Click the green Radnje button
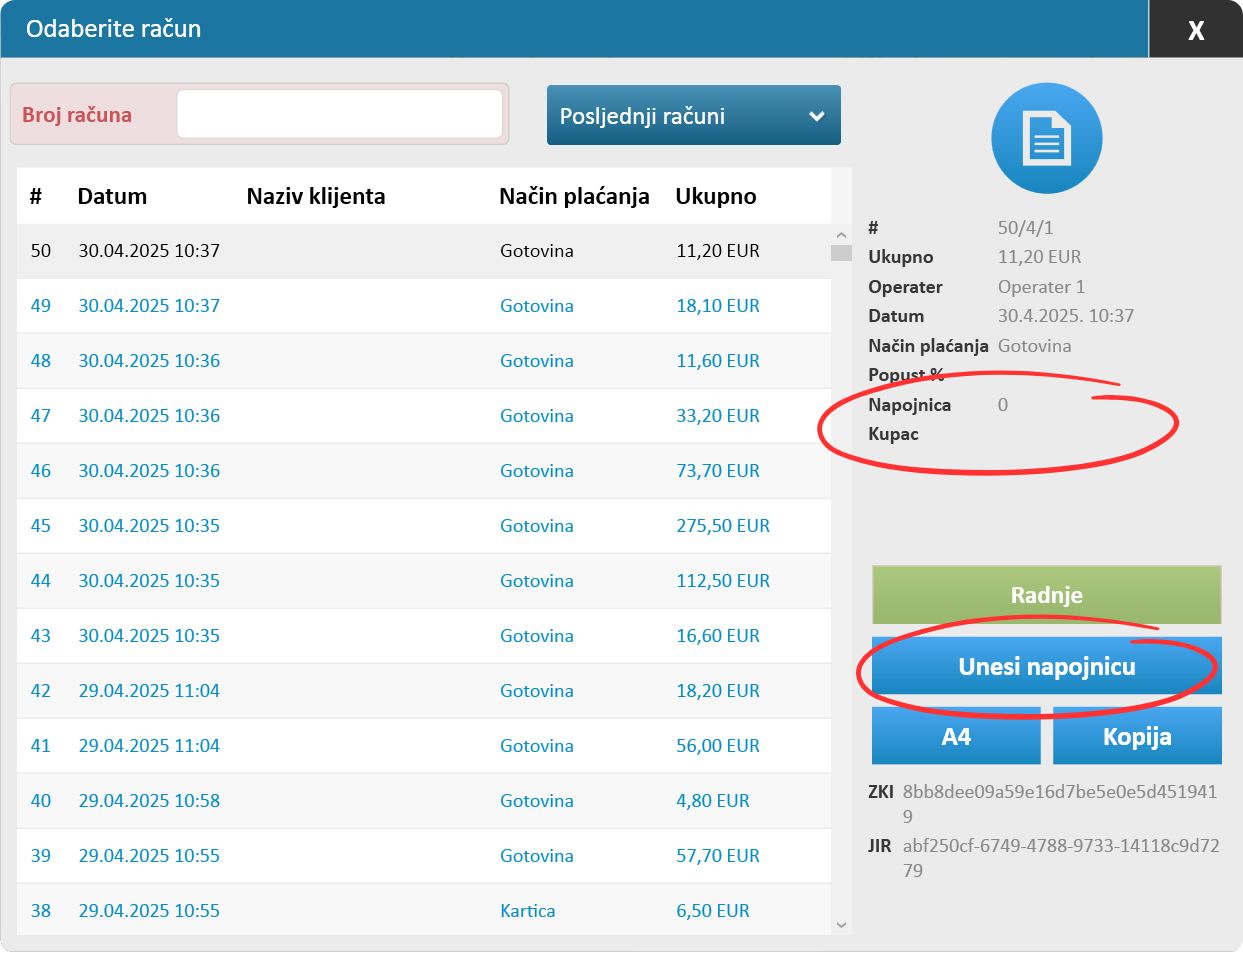The width and height of the screenshot is (1243, 953). pos(1046,595)
